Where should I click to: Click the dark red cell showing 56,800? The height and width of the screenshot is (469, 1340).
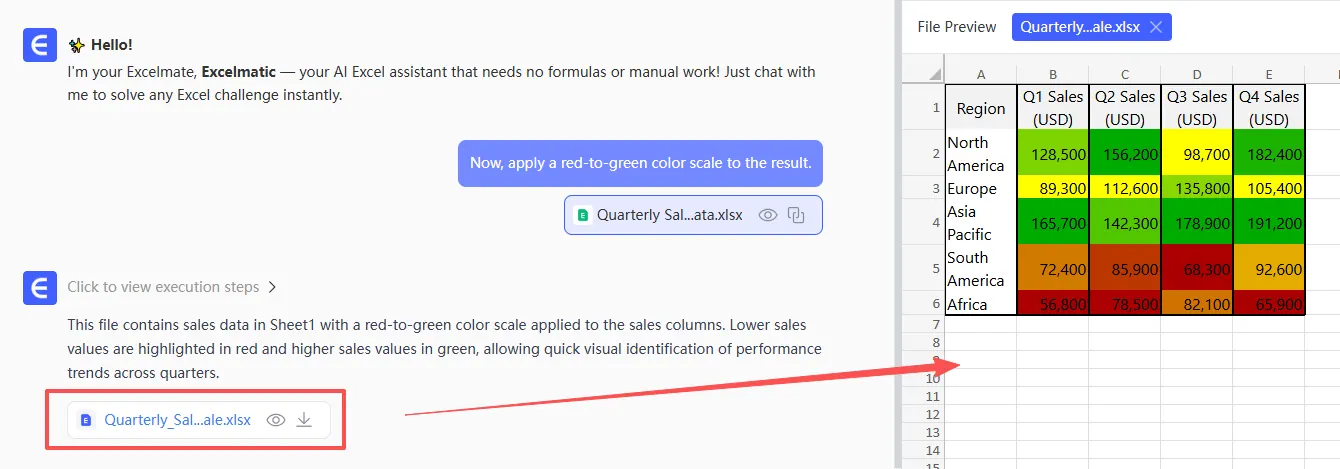1053,304
